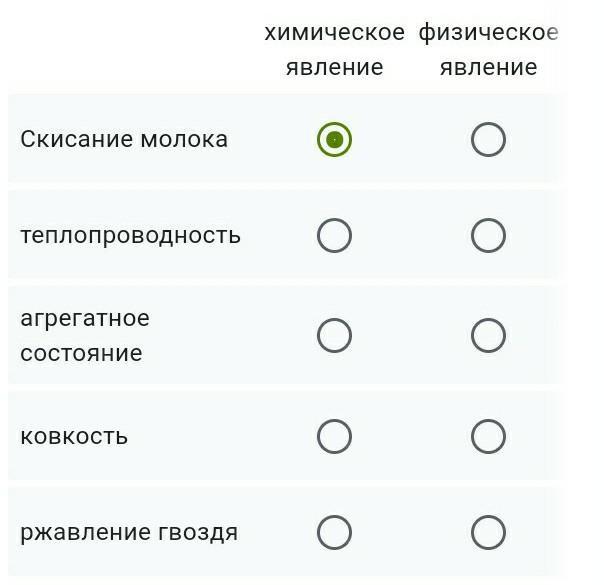
Task: Click the ржавление гвоздя row label
Action: 129,533
